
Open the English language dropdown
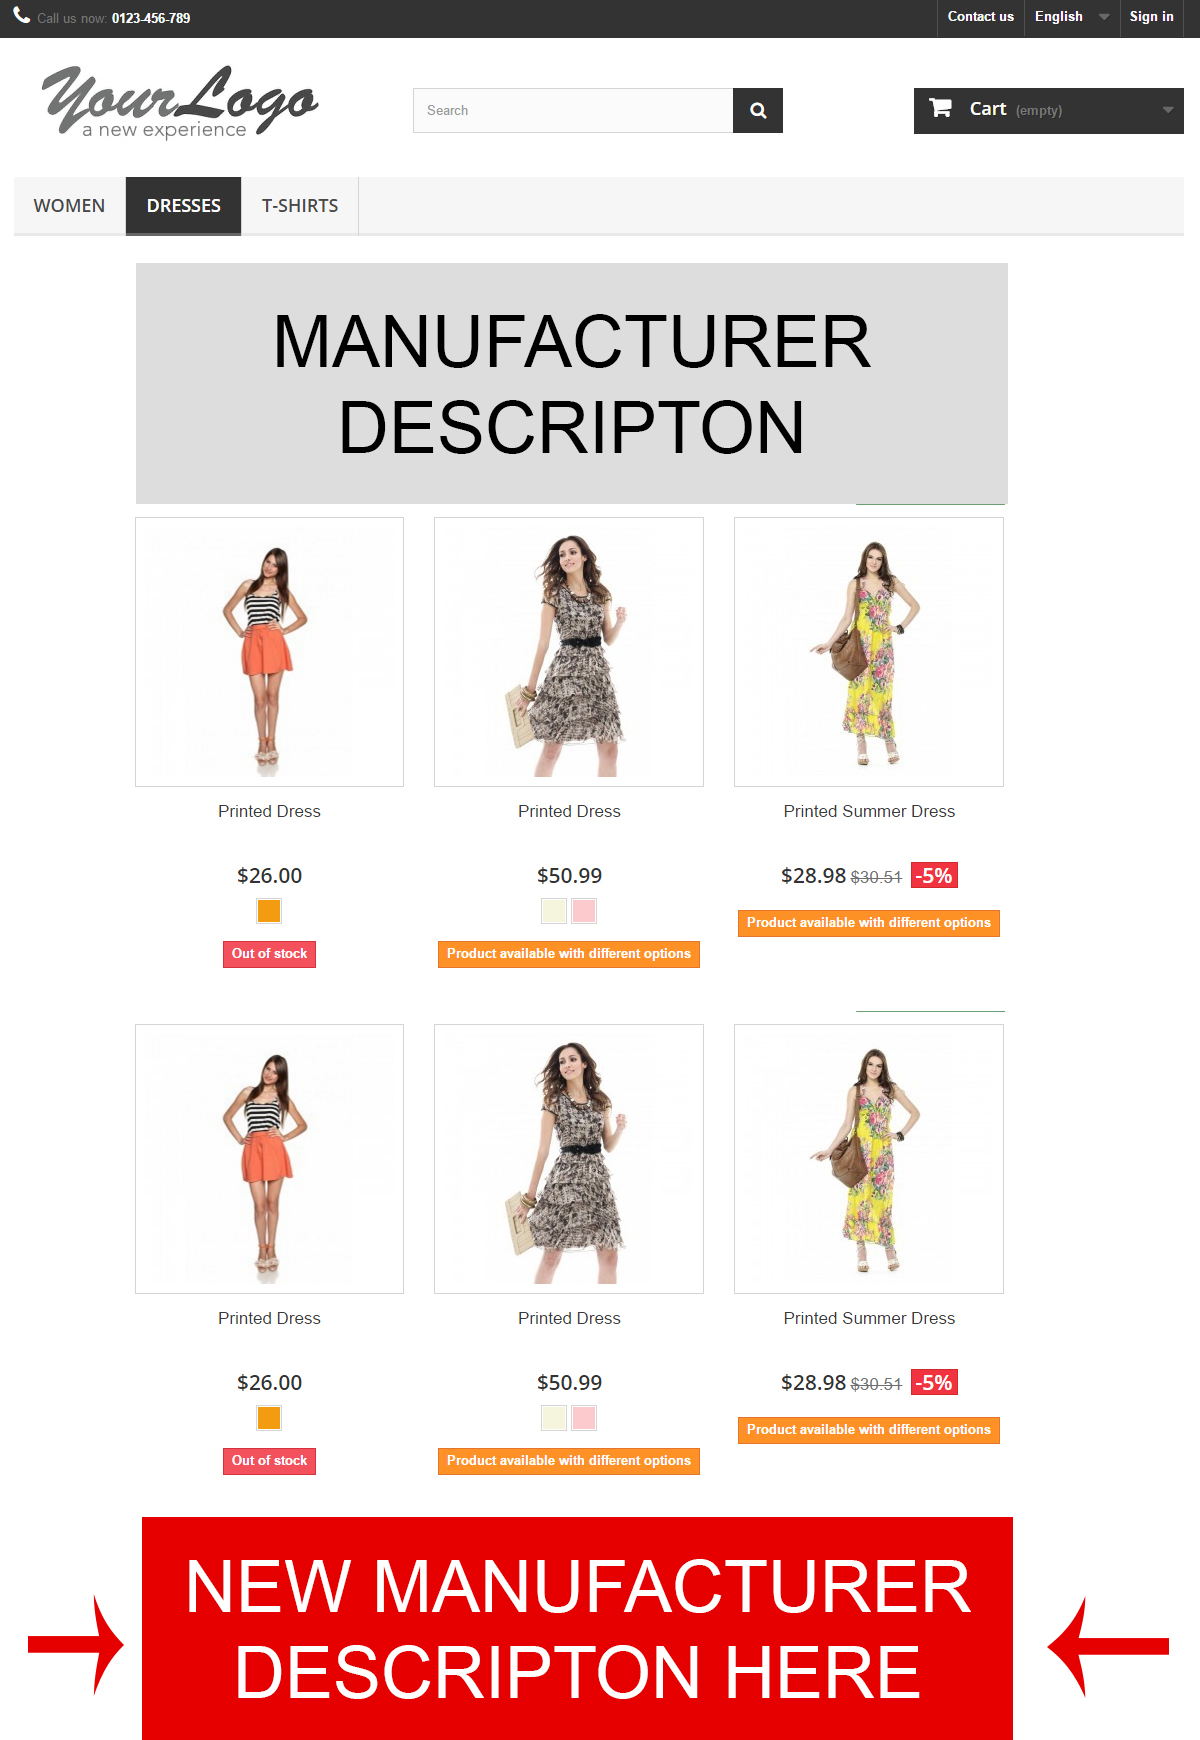click(x=1071, y=17)
